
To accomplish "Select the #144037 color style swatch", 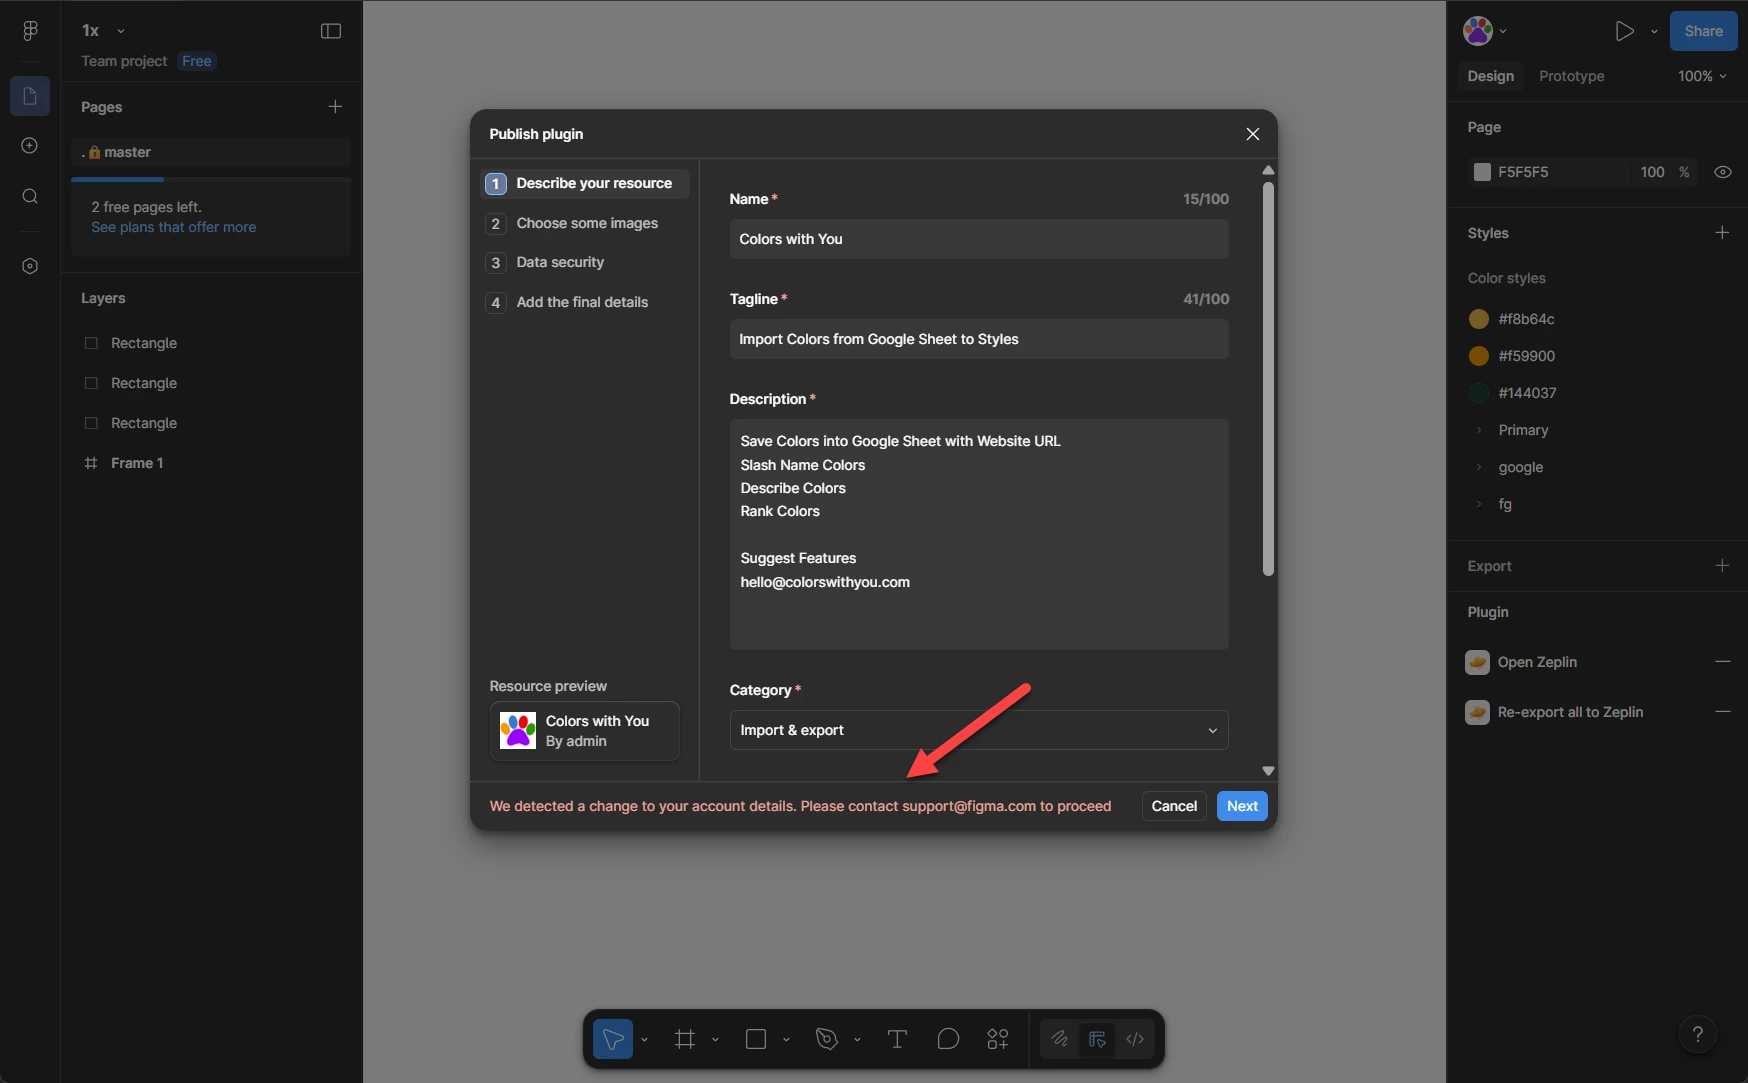I will pos(1478,393).
